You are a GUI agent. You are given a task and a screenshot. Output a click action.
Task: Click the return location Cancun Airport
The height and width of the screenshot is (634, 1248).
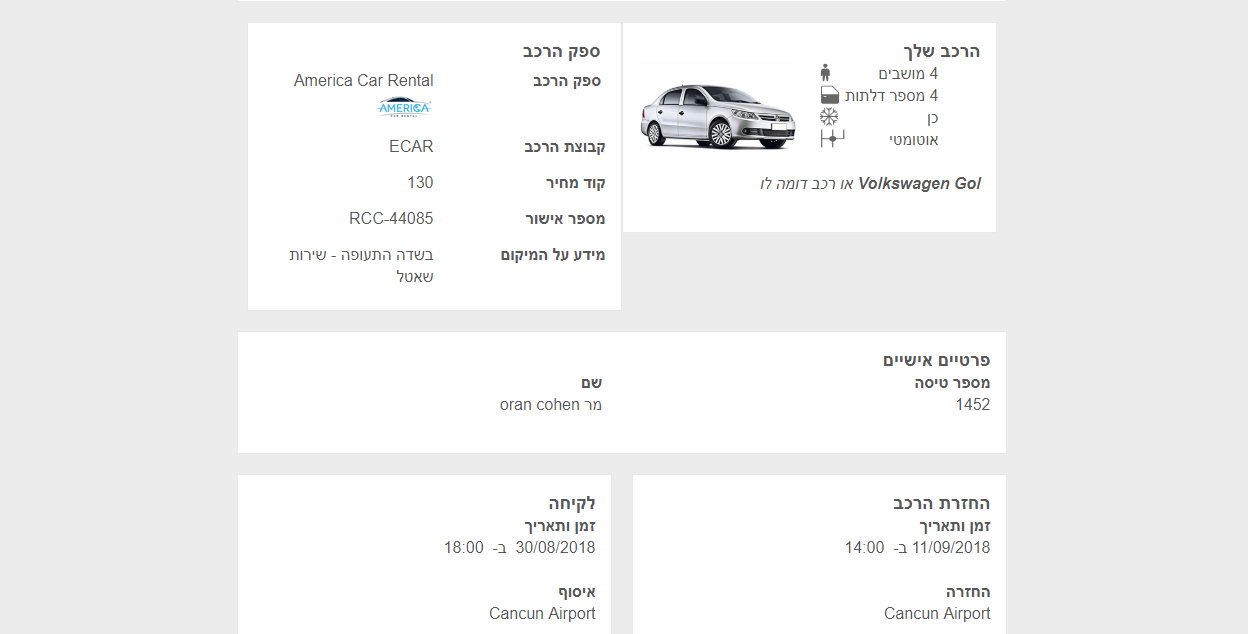tap(937, 614)
